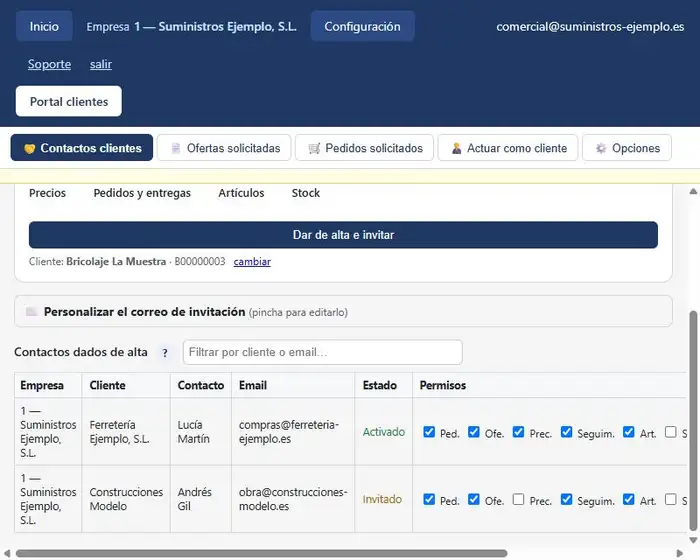This screenshot has width=700, height=560.
Task: Click the Dar de alta e invitar button
Action: (x=343, y=234)
